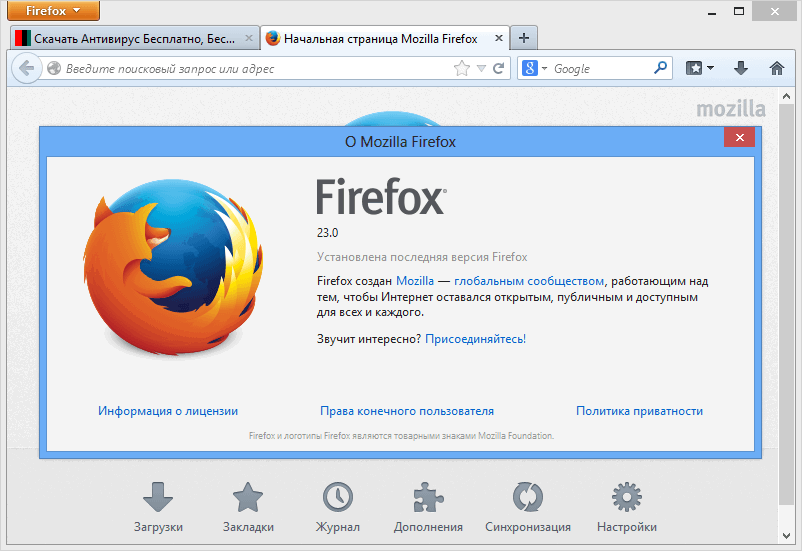Open the Google search engine selector
Screen dimensions: 802x551
click(534, 68)
